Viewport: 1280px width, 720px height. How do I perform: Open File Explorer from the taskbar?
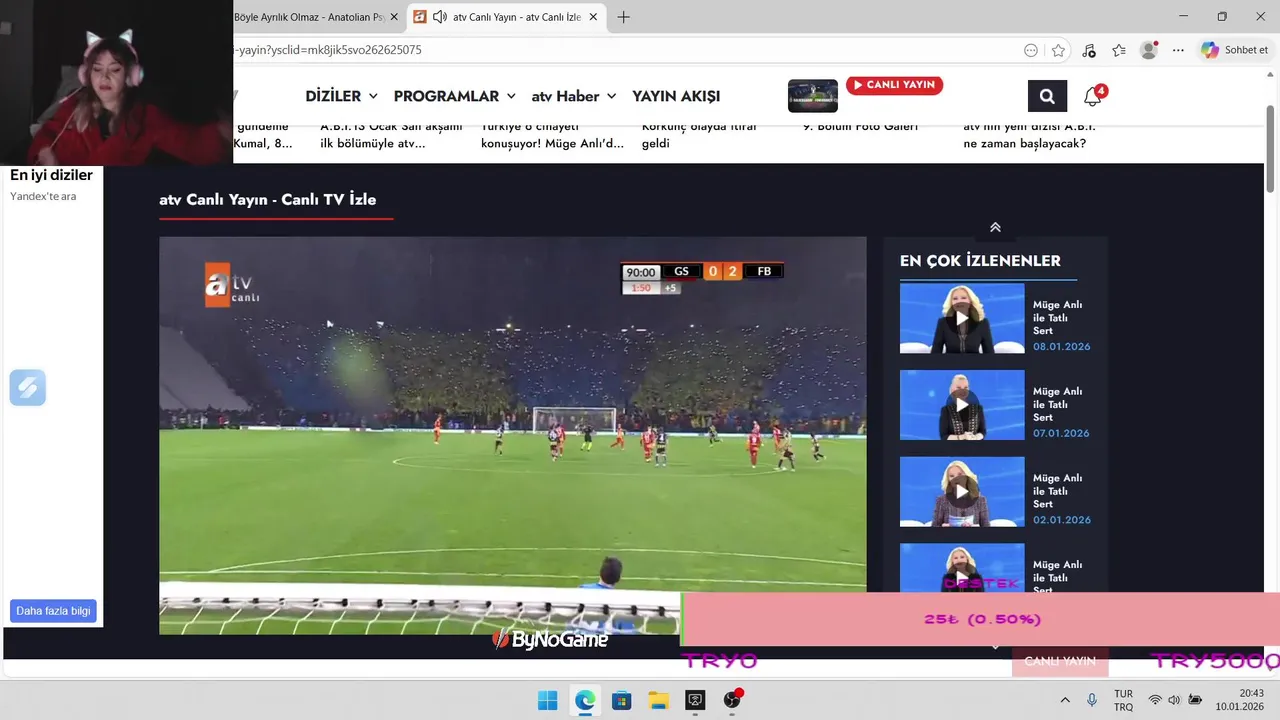click(x=658, y=700)
